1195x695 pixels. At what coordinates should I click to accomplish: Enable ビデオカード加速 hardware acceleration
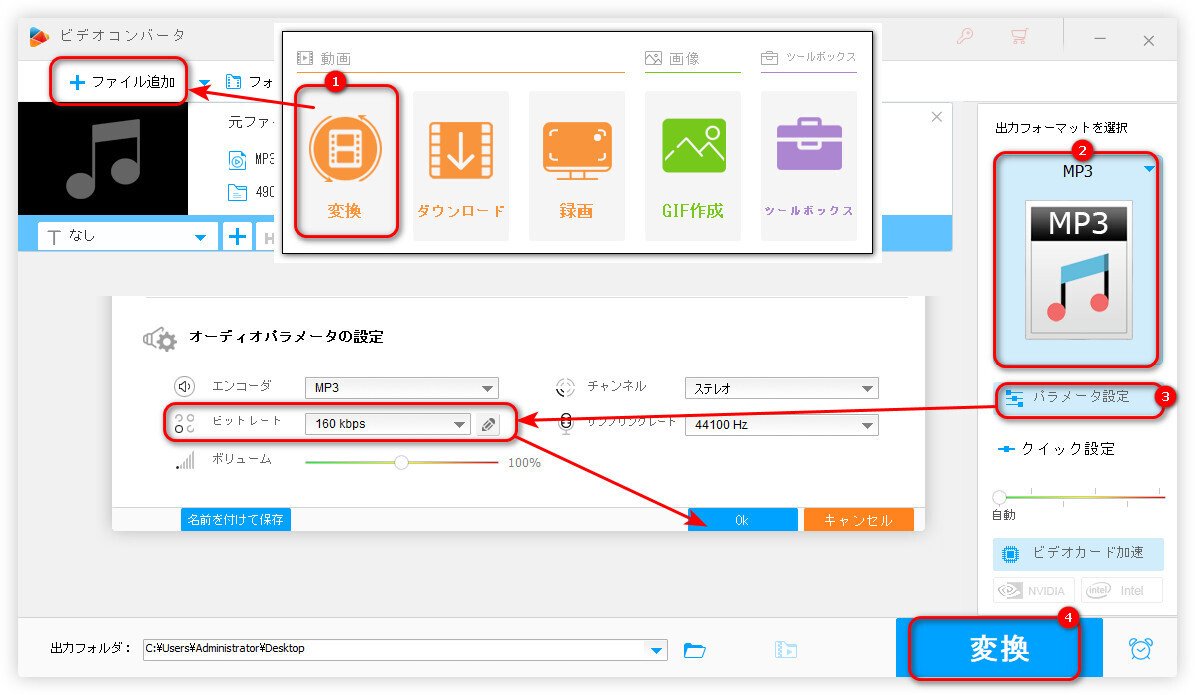[x=1077, y=554]
